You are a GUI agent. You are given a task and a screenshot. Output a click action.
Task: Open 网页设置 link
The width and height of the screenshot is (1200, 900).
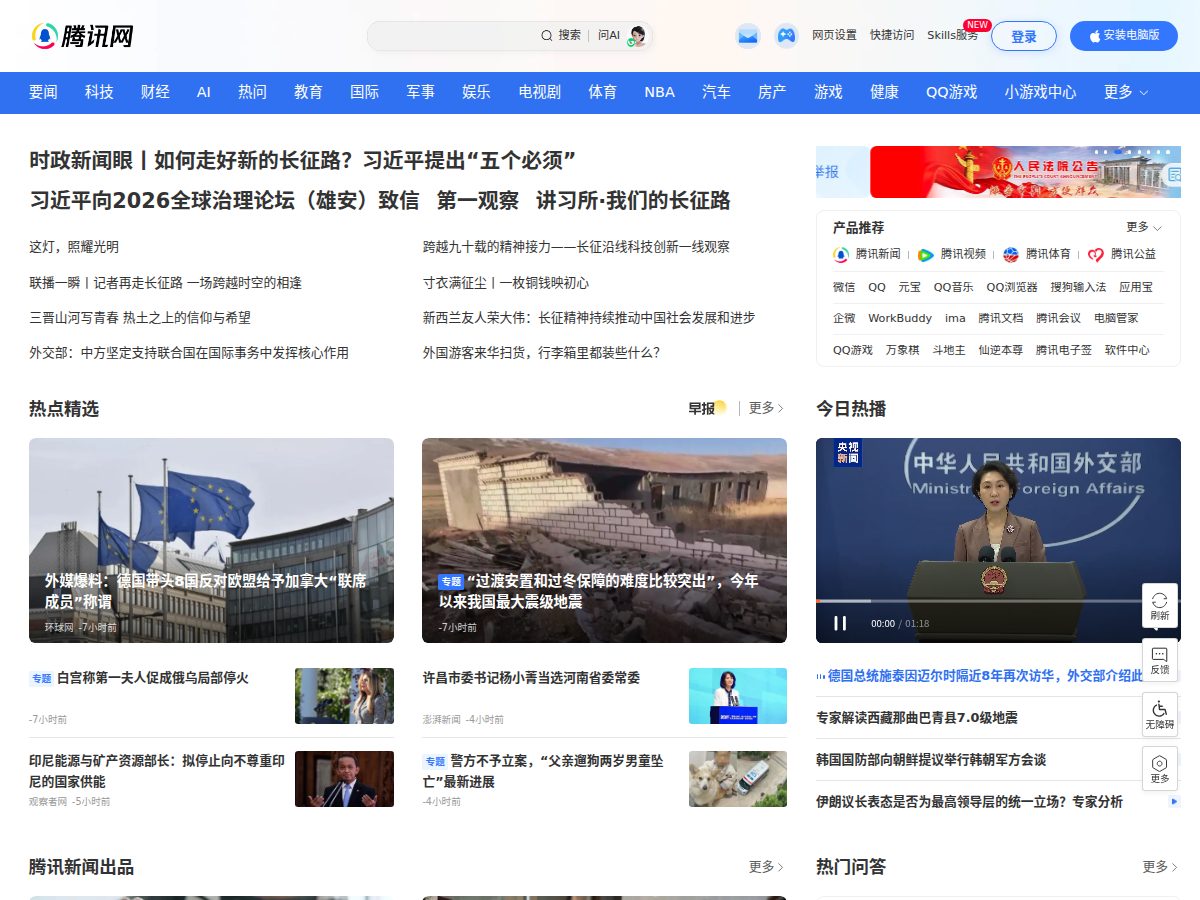pyautogui.click(x=834, y=35)
